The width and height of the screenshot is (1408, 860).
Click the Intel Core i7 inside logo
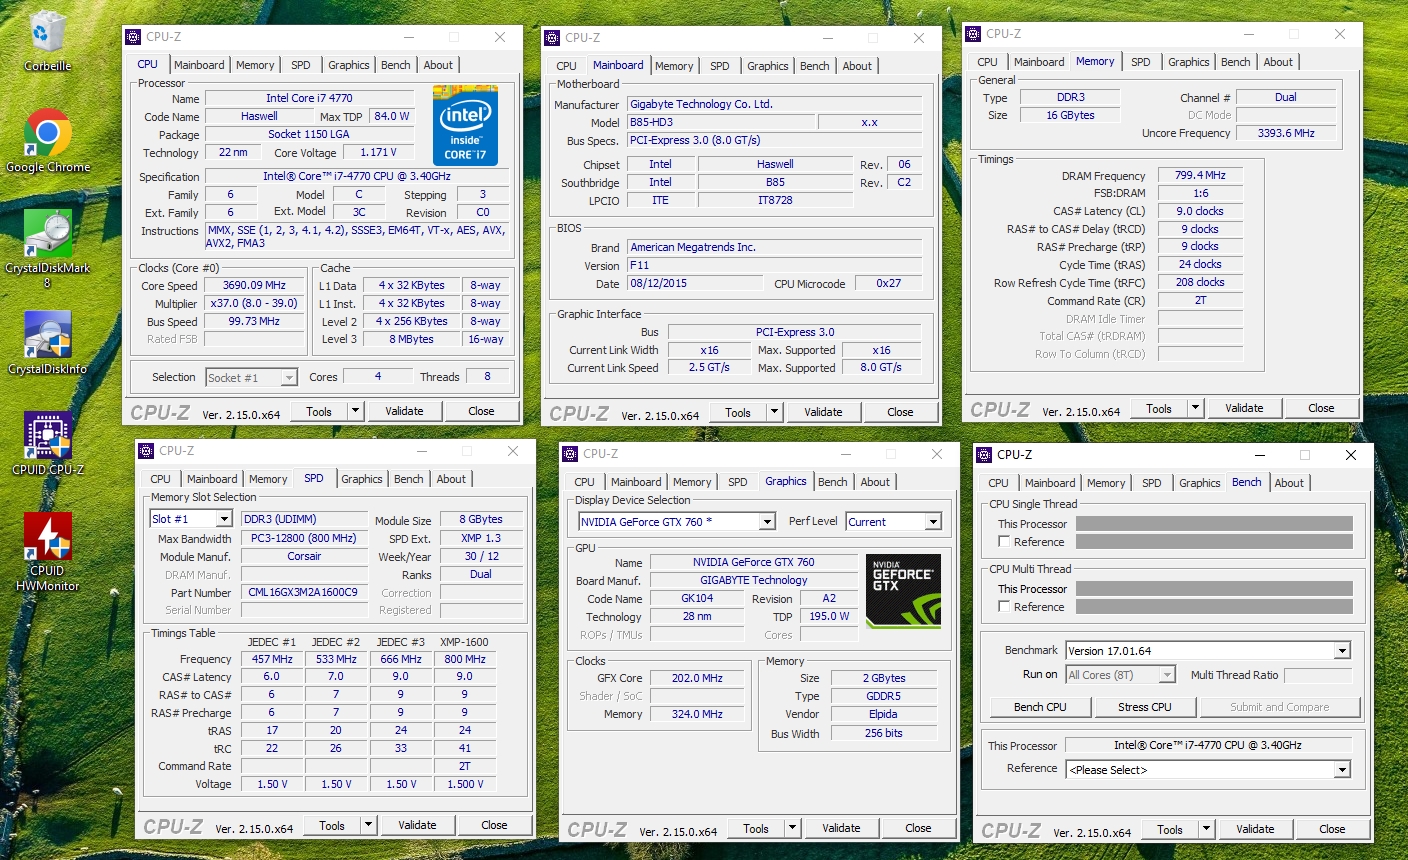[465, 125]
